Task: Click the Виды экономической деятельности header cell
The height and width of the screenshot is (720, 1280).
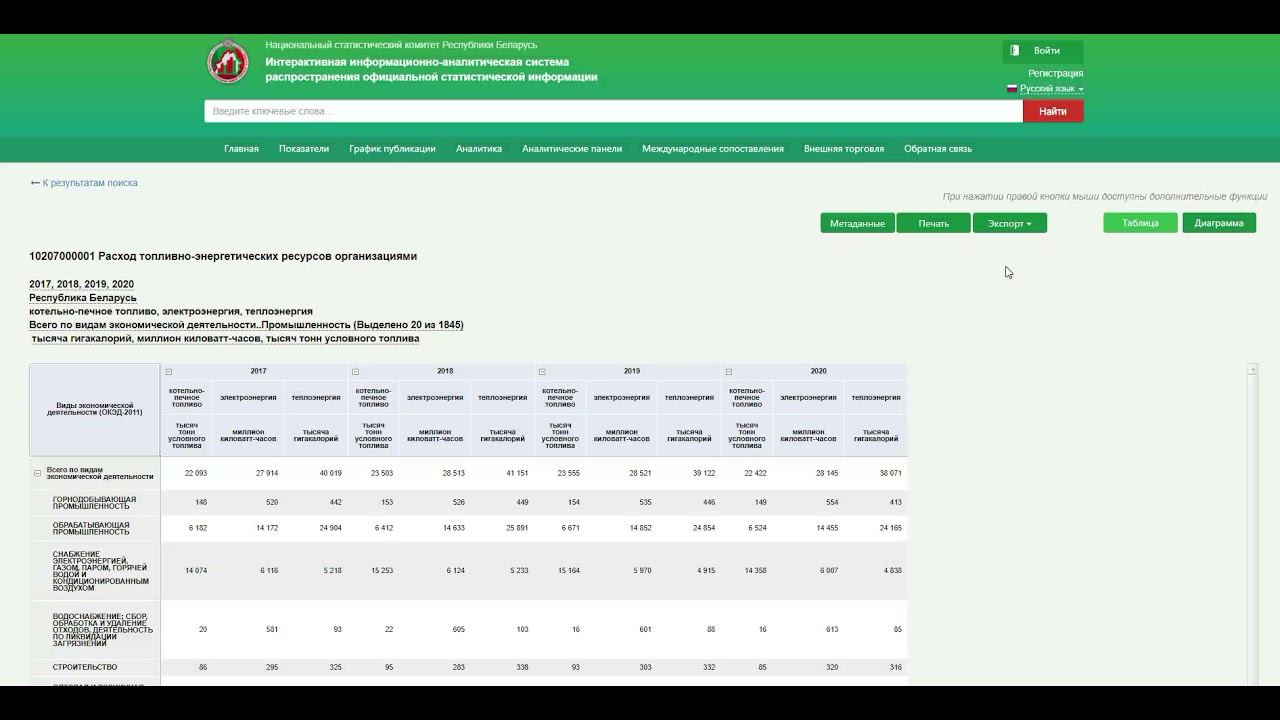Action: (95, 409)
